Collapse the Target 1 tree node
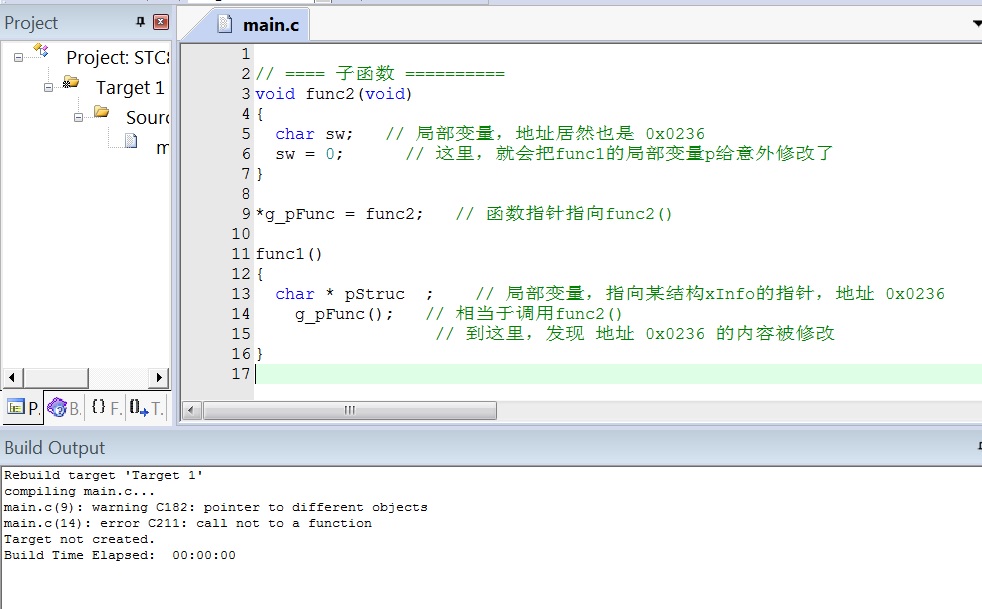This screenshot has width=982, height=609. [48, 87]
